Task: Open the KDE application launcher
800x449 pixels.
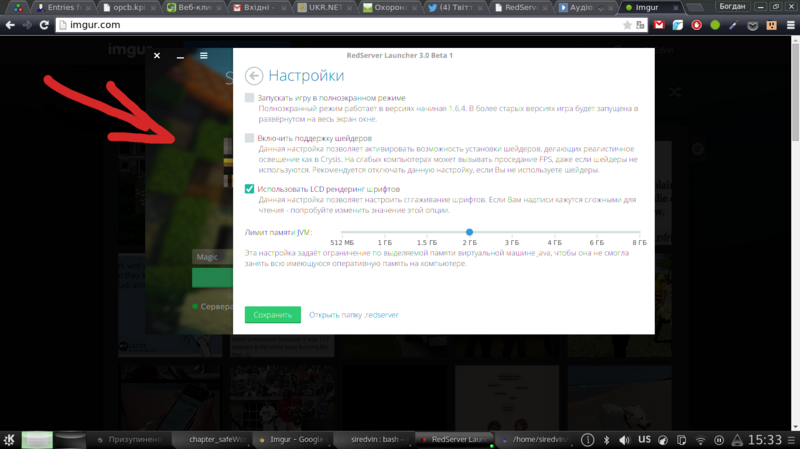Action: pyautogui.click(x=9, y=439)
